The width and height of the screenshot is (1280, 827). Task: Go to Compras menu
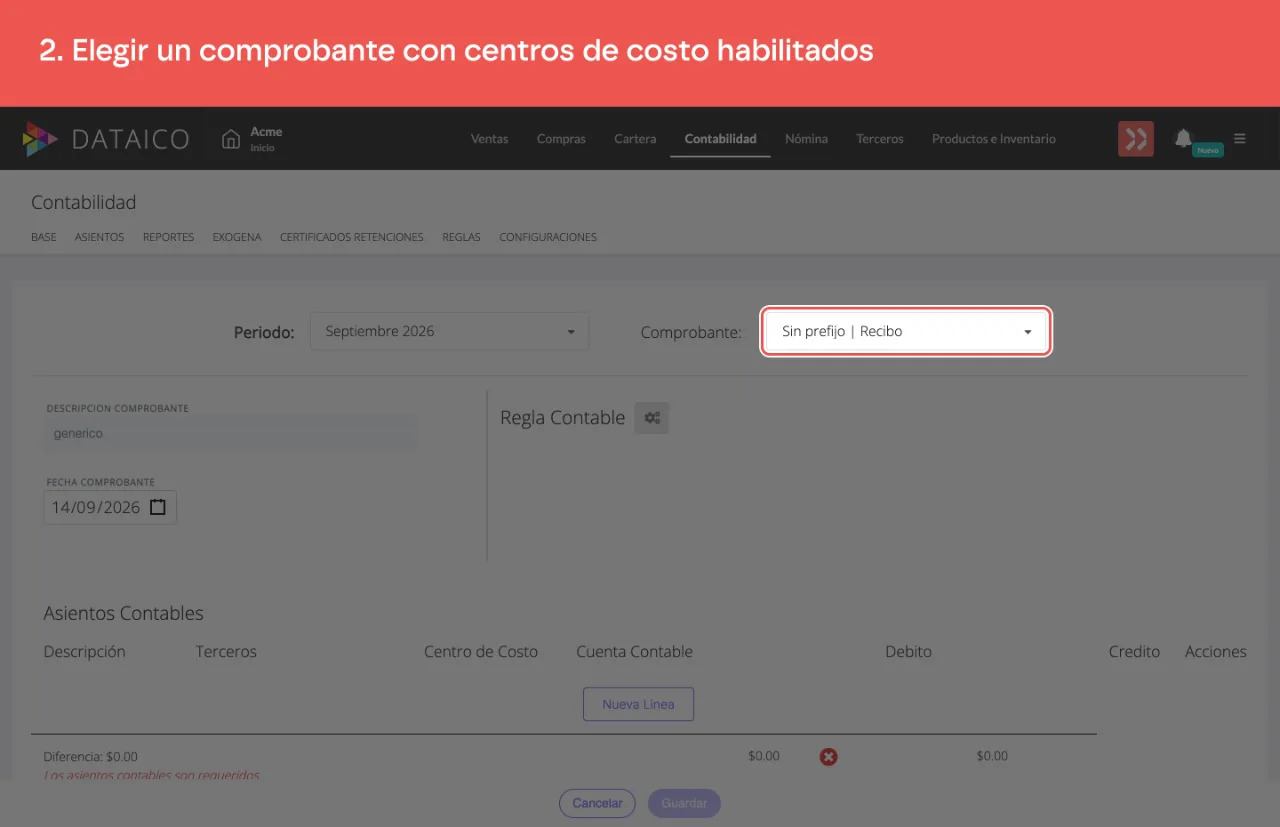(x=561, y=139)
